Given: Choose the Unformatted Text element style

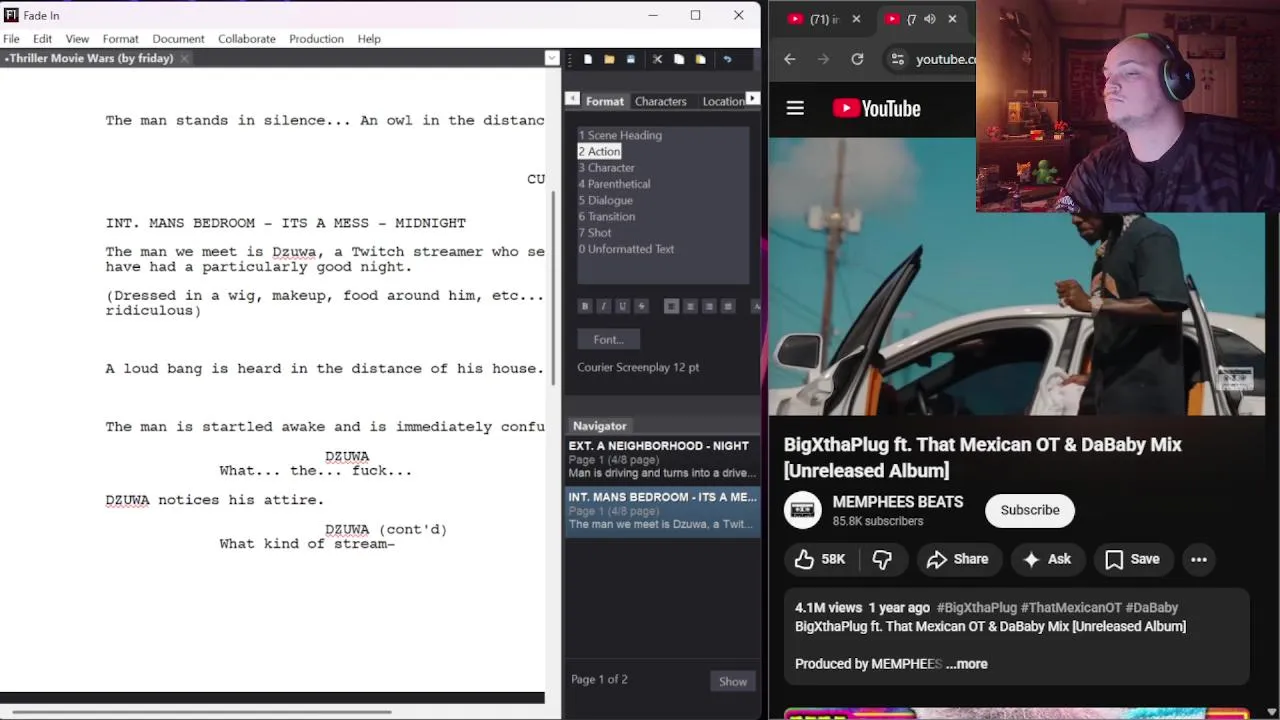Looking at the screenshot, I should coord(626,249).
